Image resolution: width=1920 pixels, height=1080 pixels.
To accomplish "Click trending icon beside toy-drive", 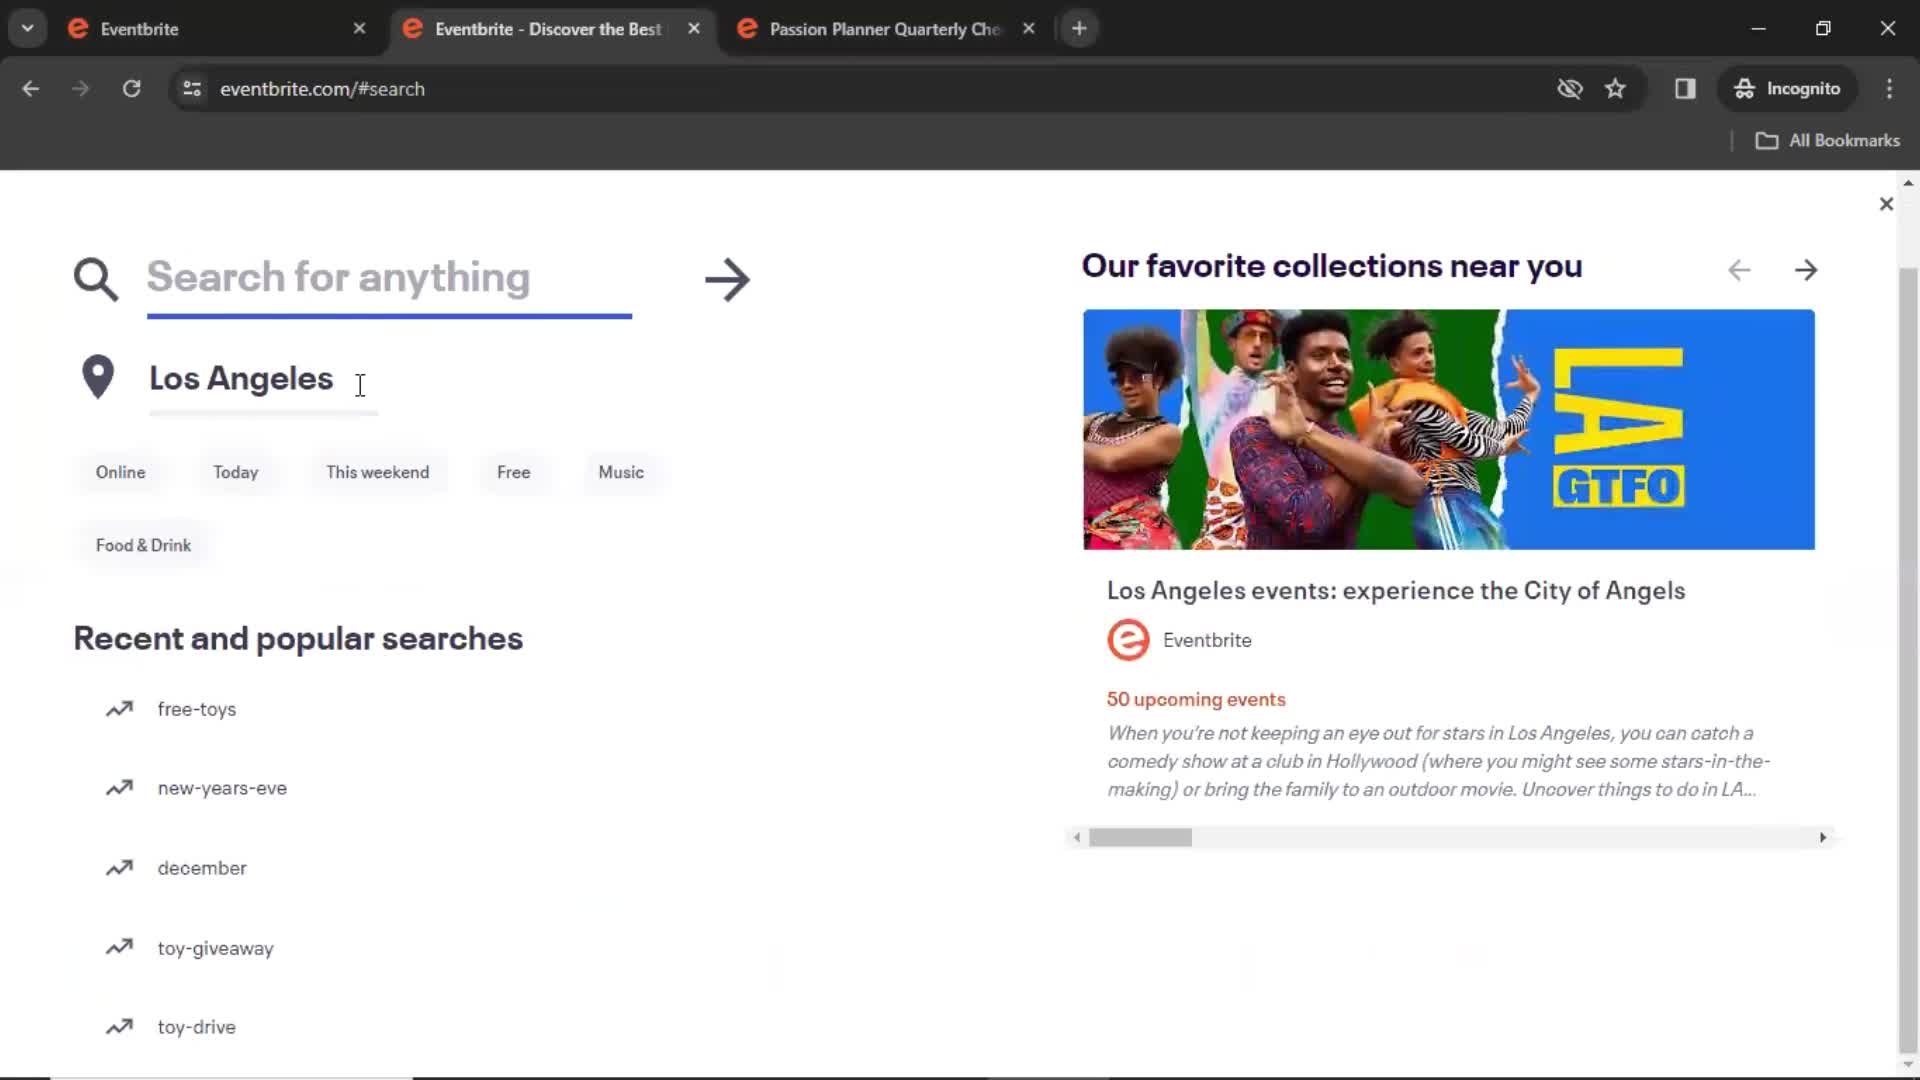I will pos(119,1027).
